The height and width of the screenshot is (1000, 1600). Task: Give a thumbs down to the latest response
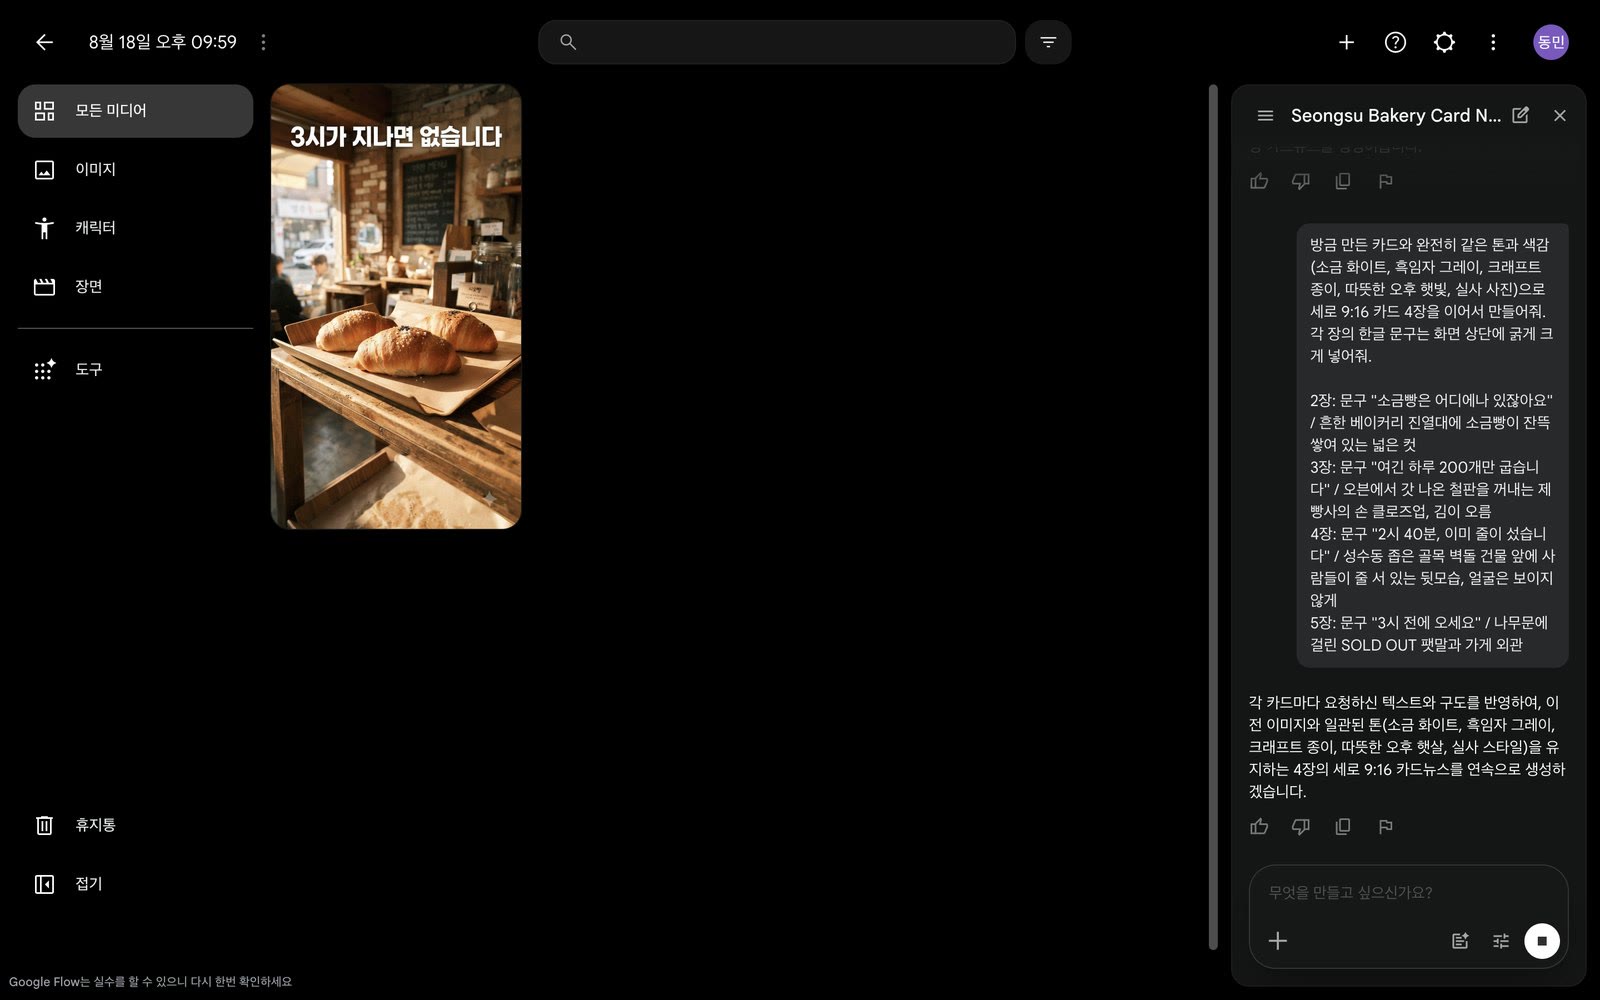(1301, 827)
